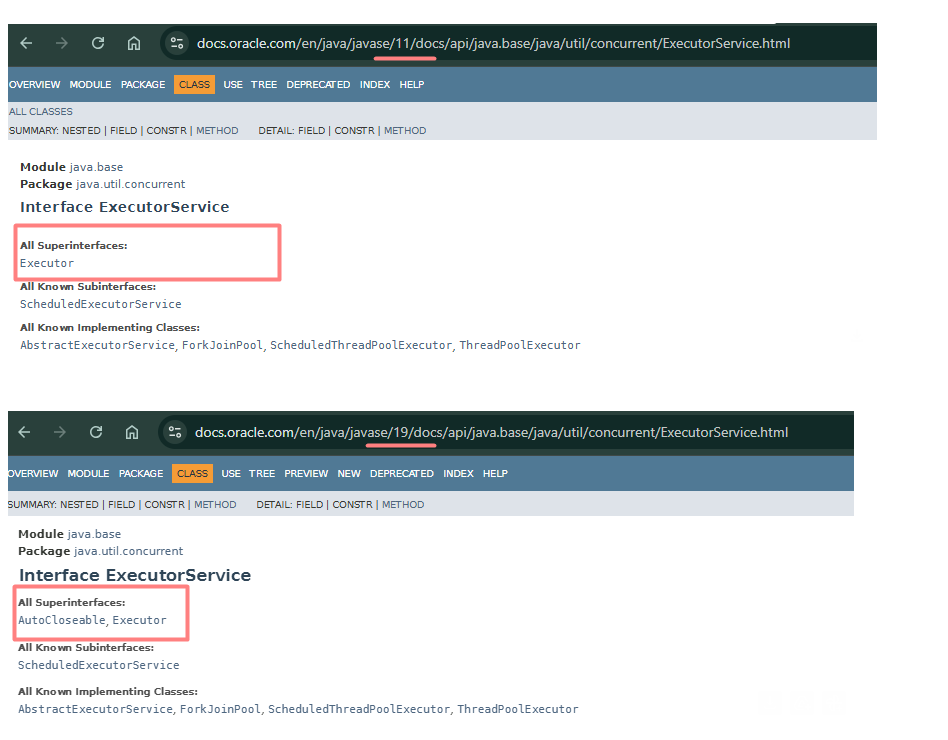Open USE in Java 19 nav bar
Viewport: 948px width, 740px height.
(231, 473)
